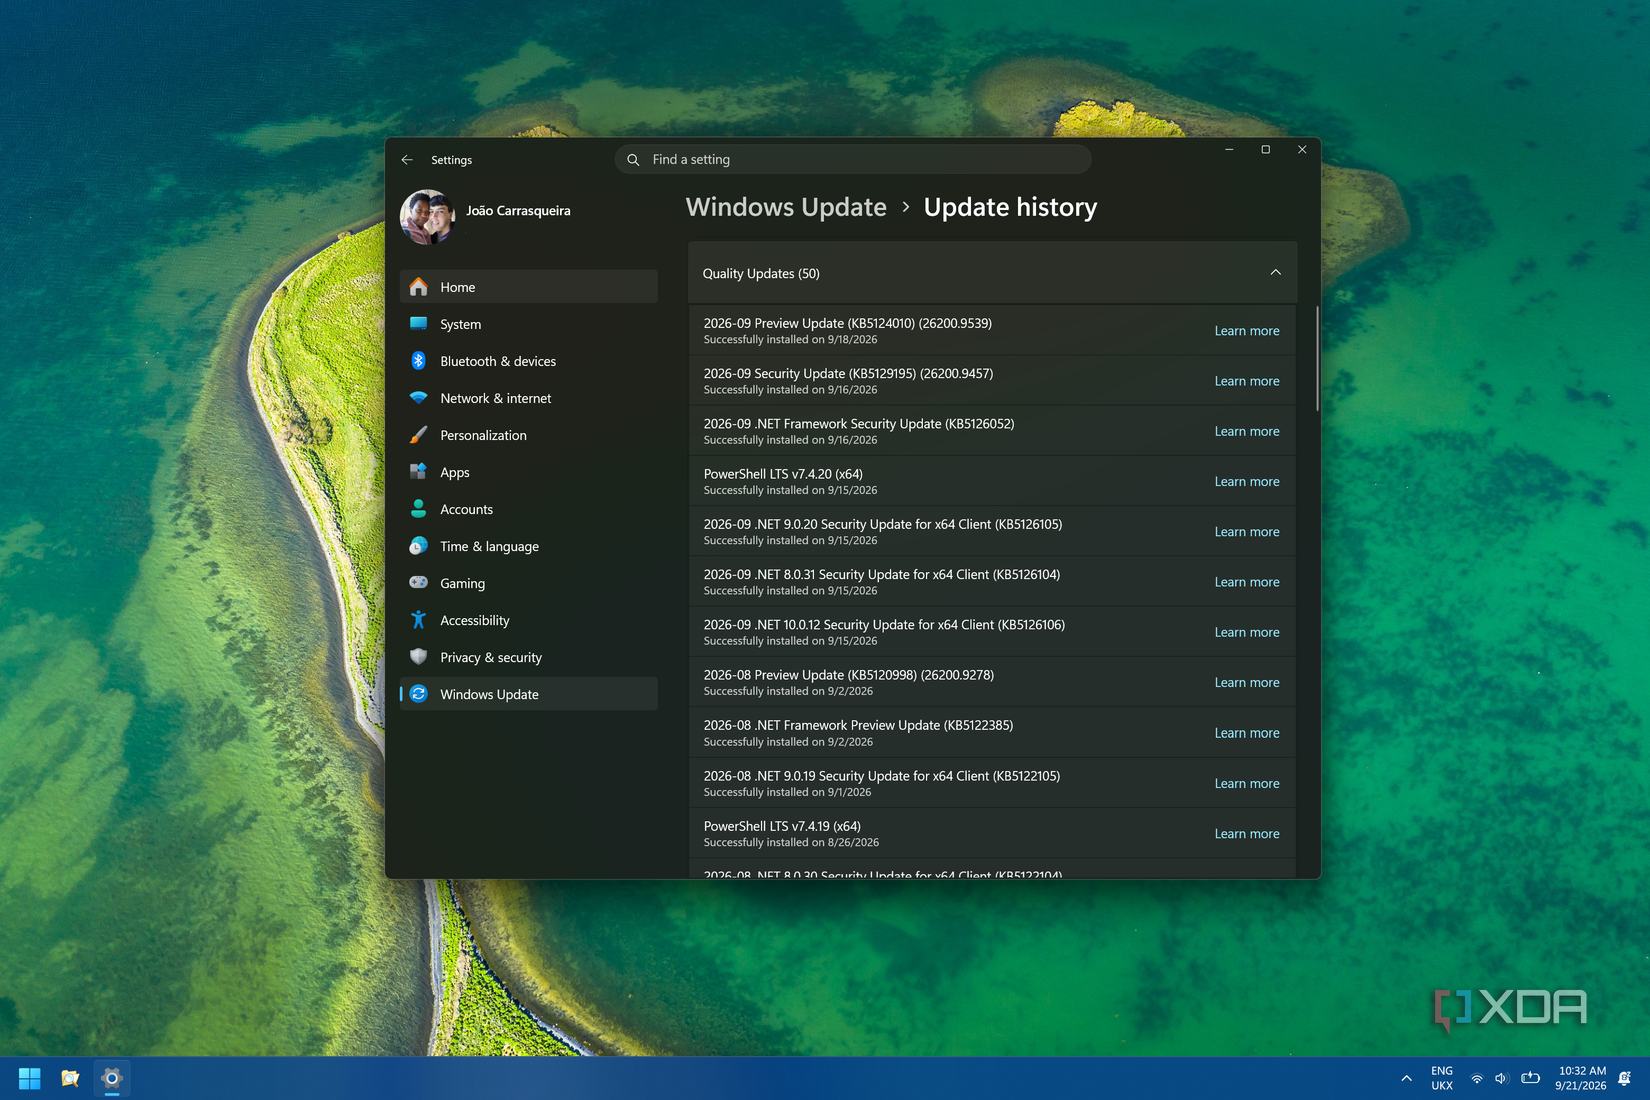Click the PowerShell LTS v7.4.20 (x64) row title

coord(783,474)
